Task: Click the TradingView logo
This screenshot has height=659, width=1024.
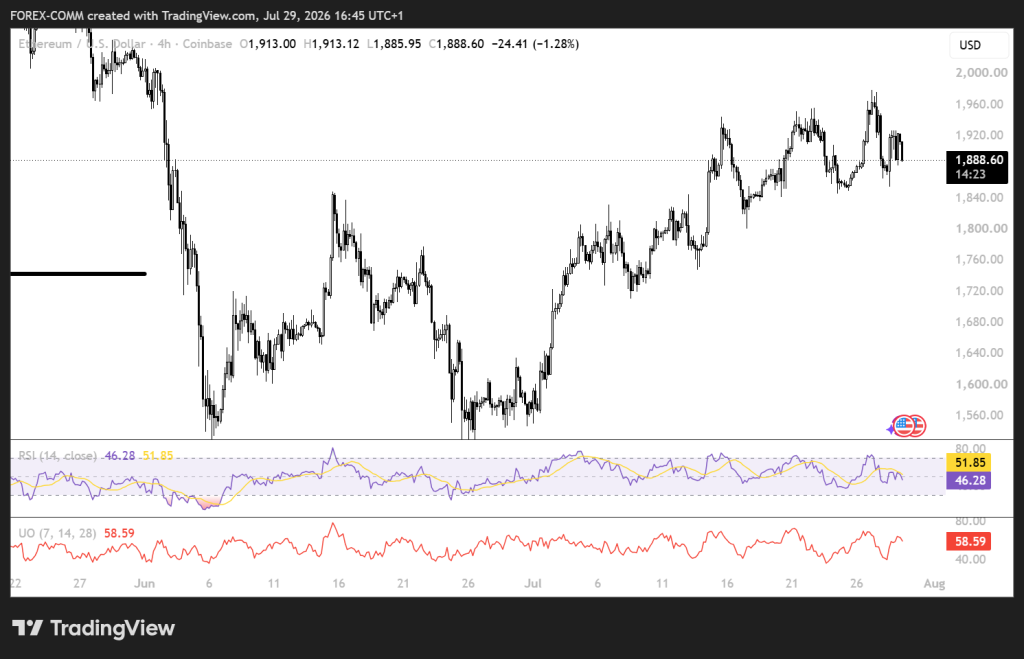Action: pyautogui.click(x=93, y=628)
